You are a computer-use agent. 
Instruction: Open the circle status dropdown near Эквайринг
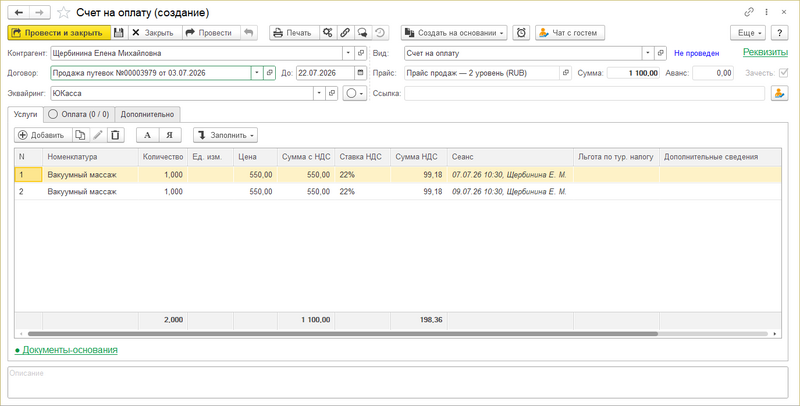[x=355, y=93]
